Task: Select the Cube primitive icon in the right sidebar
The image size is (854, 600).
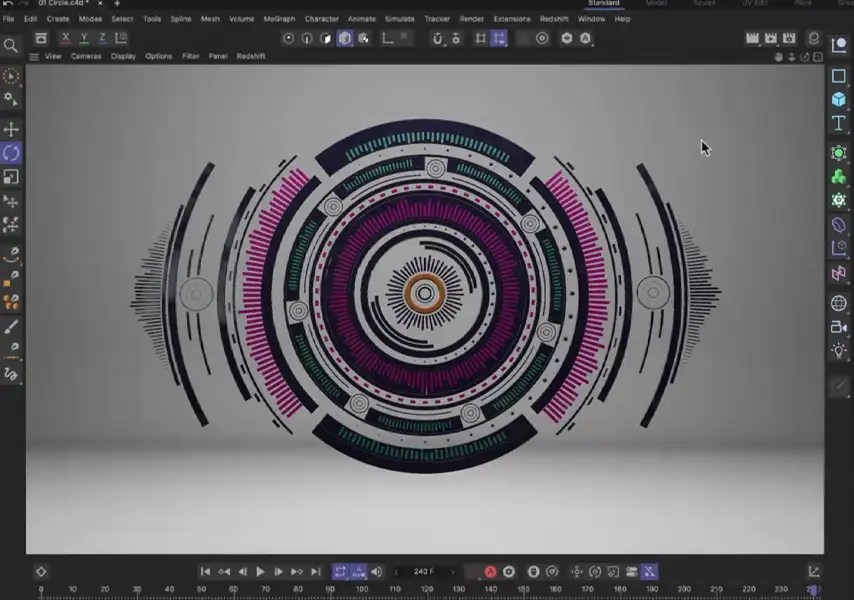Action: [839, 100]
